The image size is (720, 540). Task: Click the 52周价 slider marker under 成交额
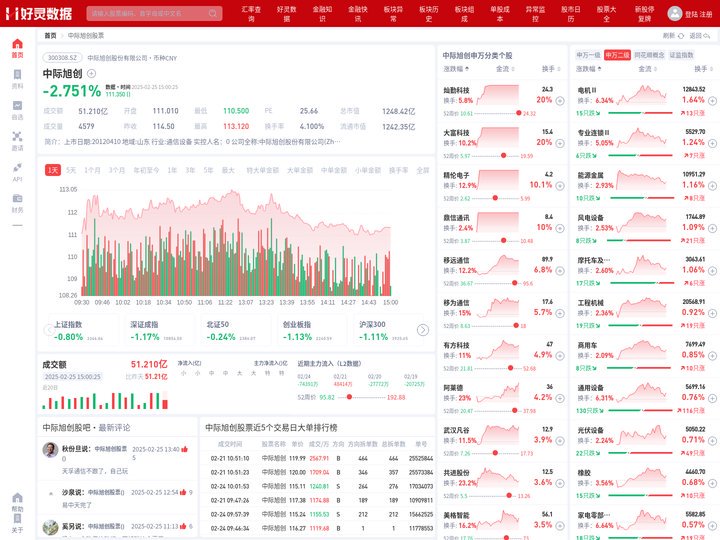(349, 397)
